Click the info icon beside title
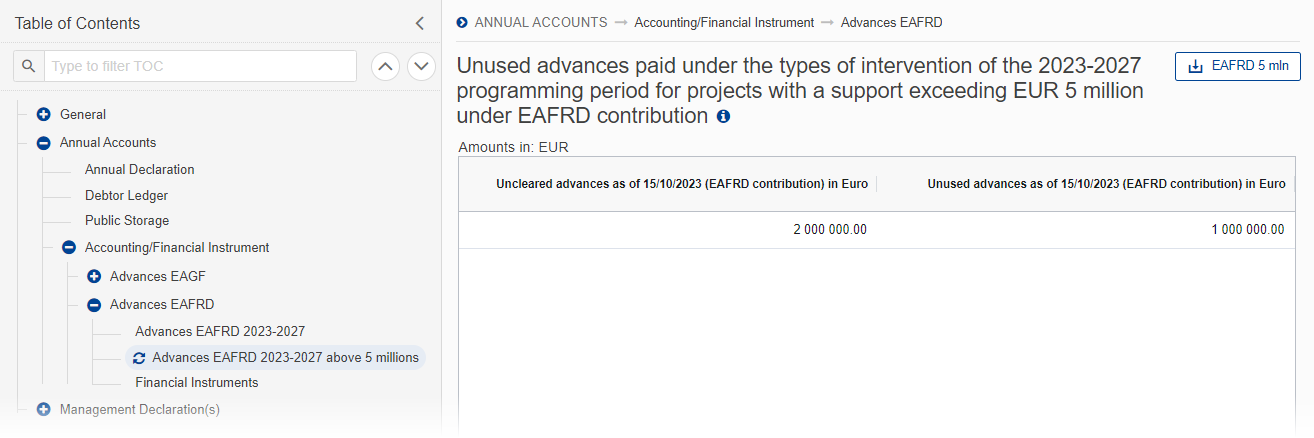 click(x=723, y=116)
